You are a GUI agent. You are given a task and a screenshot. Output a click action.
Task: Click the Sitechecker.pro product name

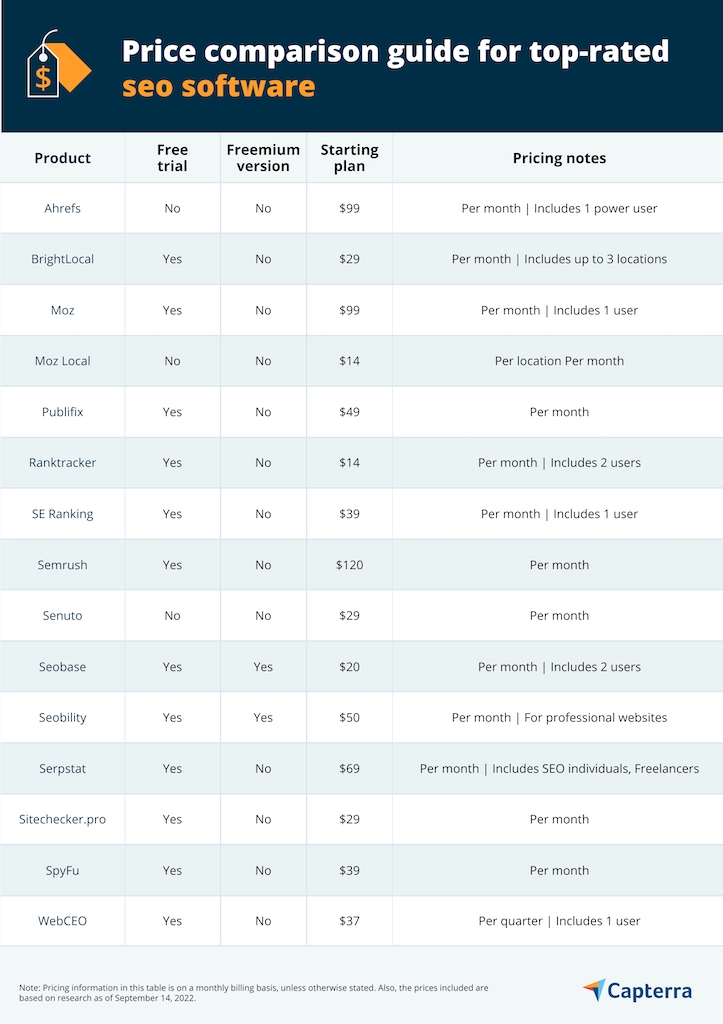coord(62,819)
